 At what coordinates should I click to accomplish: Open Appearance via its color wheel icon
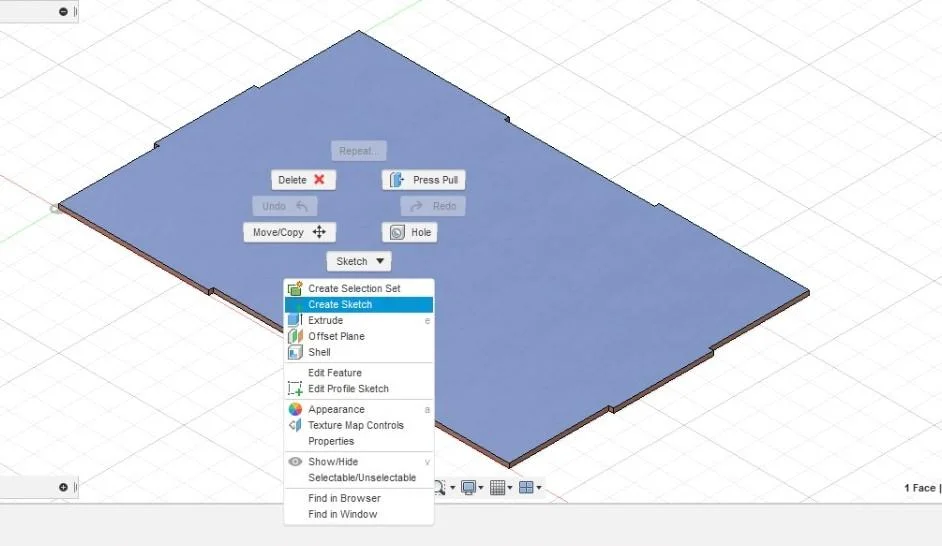click(295, 409)
